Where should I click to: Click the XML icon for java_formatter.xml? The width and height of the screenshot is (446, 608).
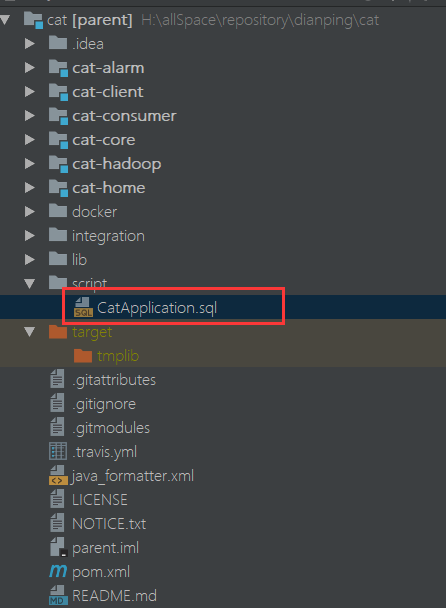[58, 475]
